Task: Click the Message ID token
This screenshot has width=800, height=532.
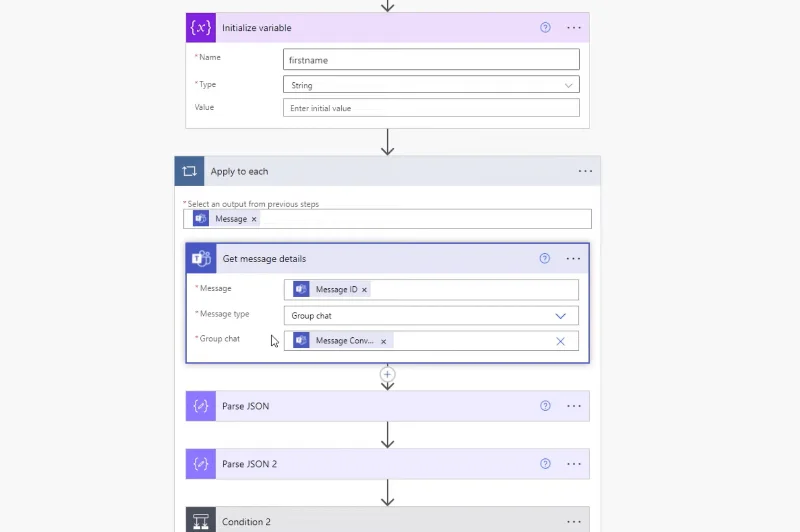Action: click(x=331, y=289)
